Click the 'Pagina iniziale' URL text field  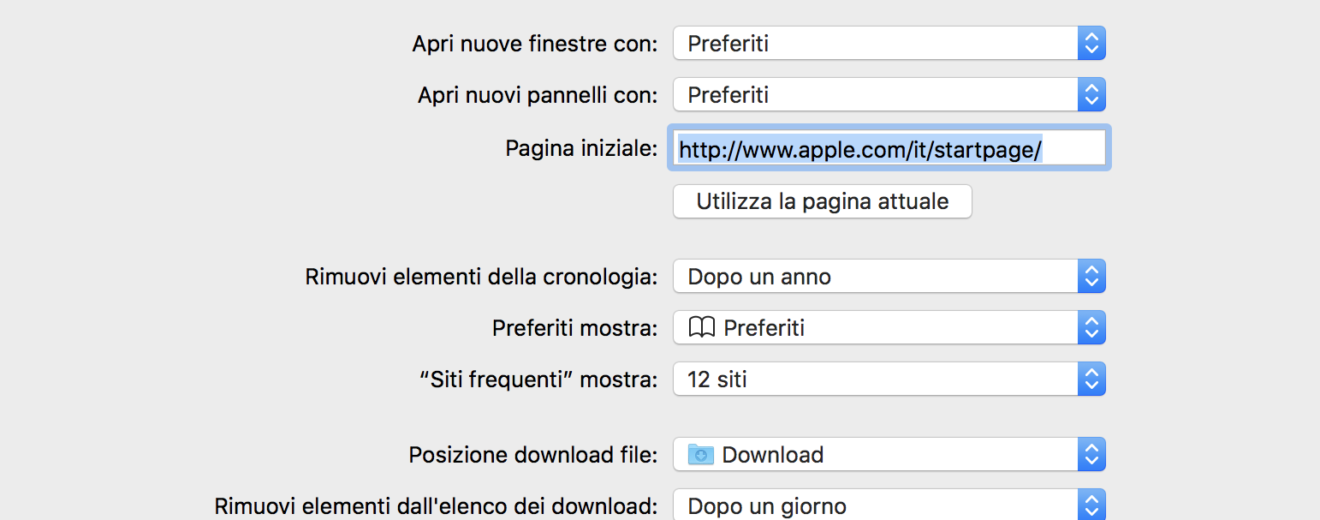(890, 149)
